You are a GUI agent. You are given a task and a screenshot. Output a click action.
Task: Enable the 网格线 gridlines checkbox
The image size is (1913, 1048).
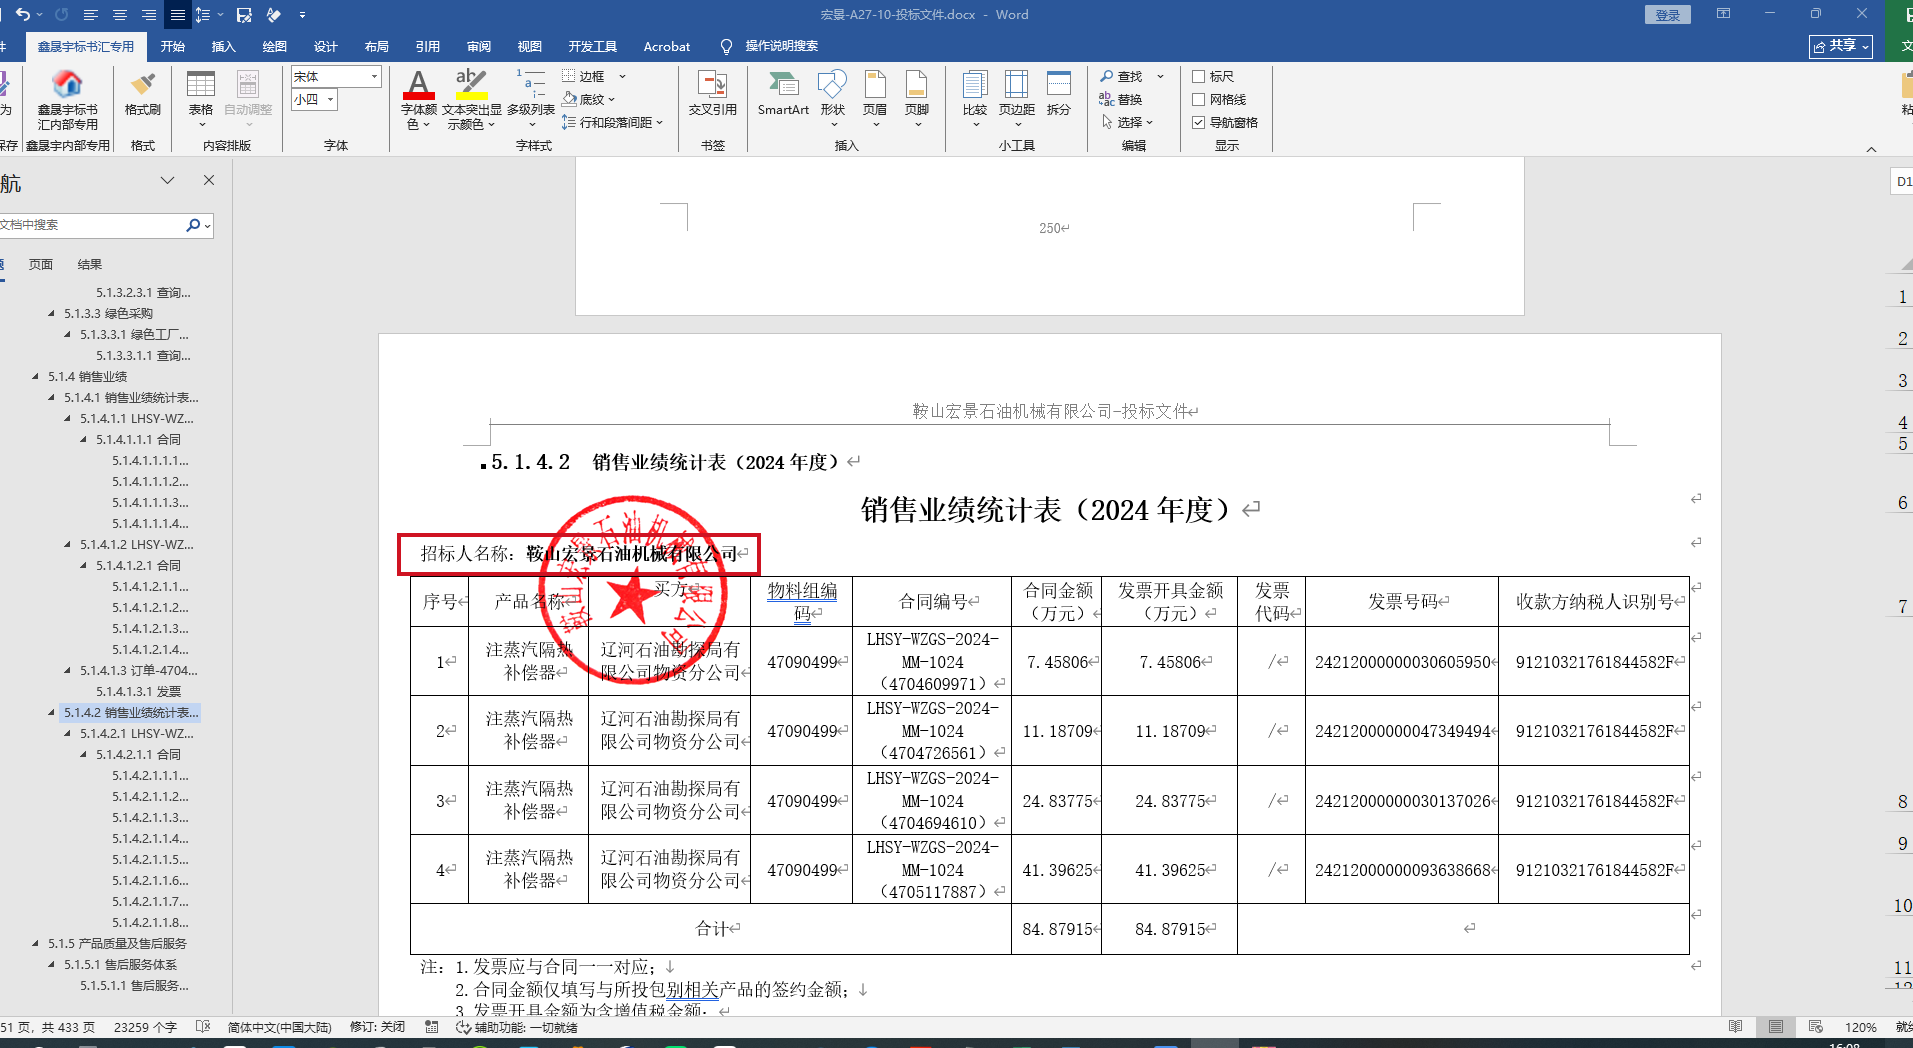[x=1198, y=99]
